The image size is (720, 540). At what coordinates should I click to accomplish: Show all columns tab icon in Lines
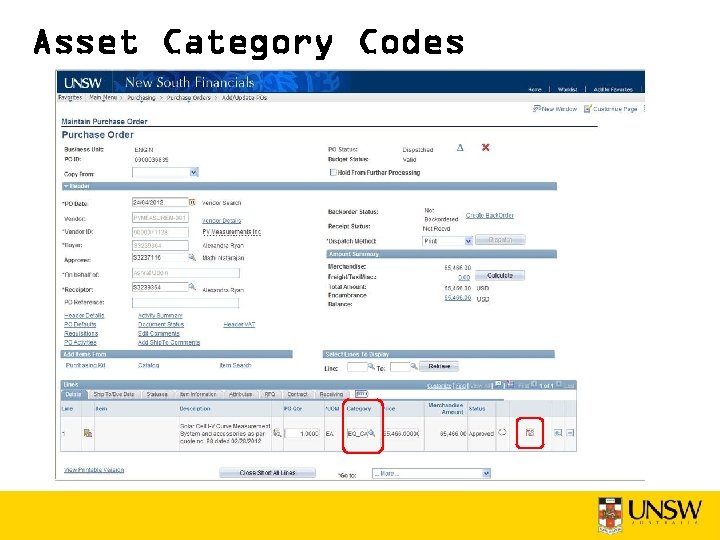(x=361, y=394)
